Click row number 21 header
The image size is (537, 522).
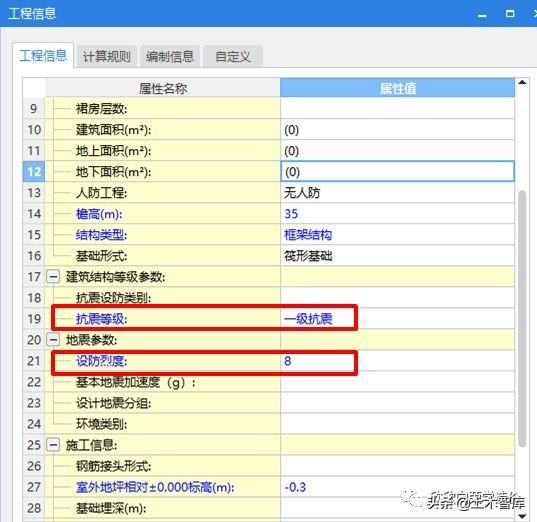tap(34, 361)
